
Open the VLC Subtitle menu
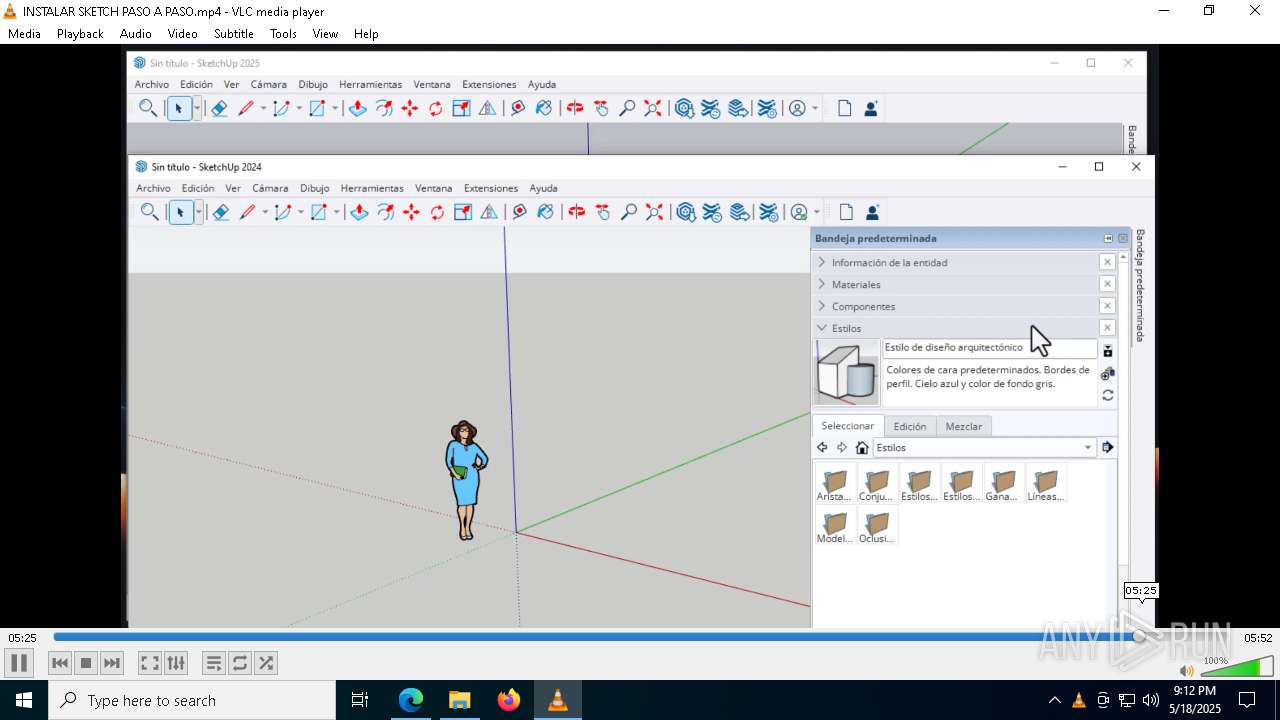tap(233, 33)
